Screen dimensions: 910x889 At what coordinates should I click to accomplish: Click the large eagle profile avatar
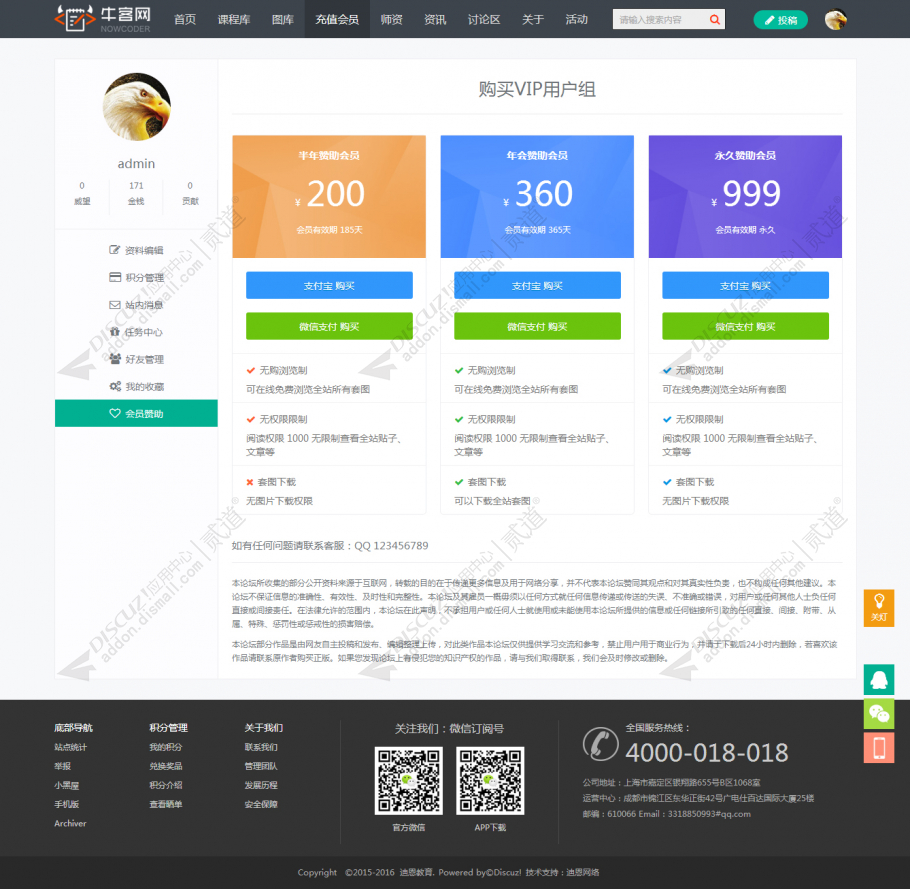click(136, 107)
